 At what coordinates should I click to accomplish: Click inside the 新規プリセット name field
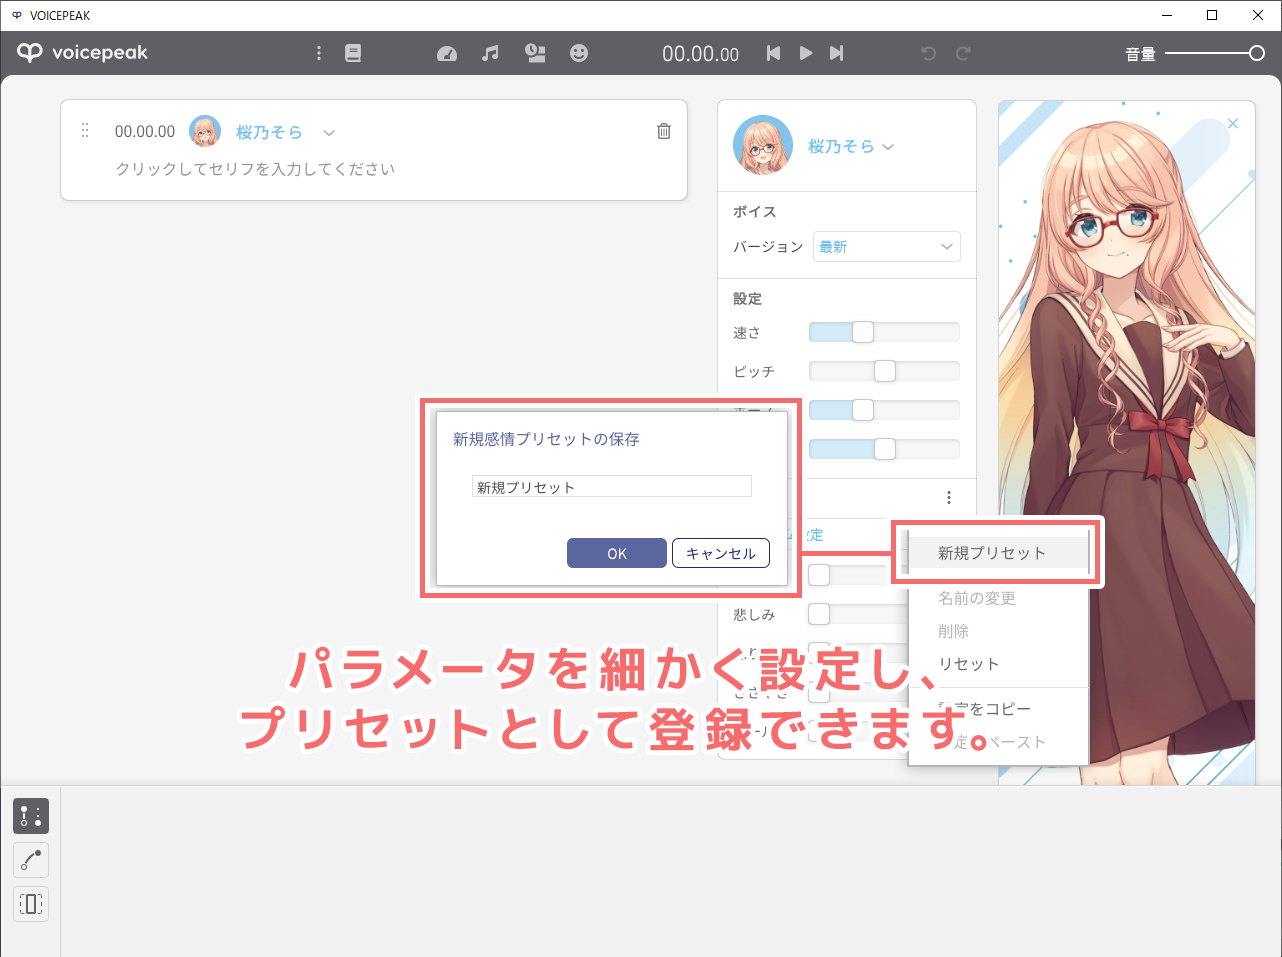pos(611,487)
